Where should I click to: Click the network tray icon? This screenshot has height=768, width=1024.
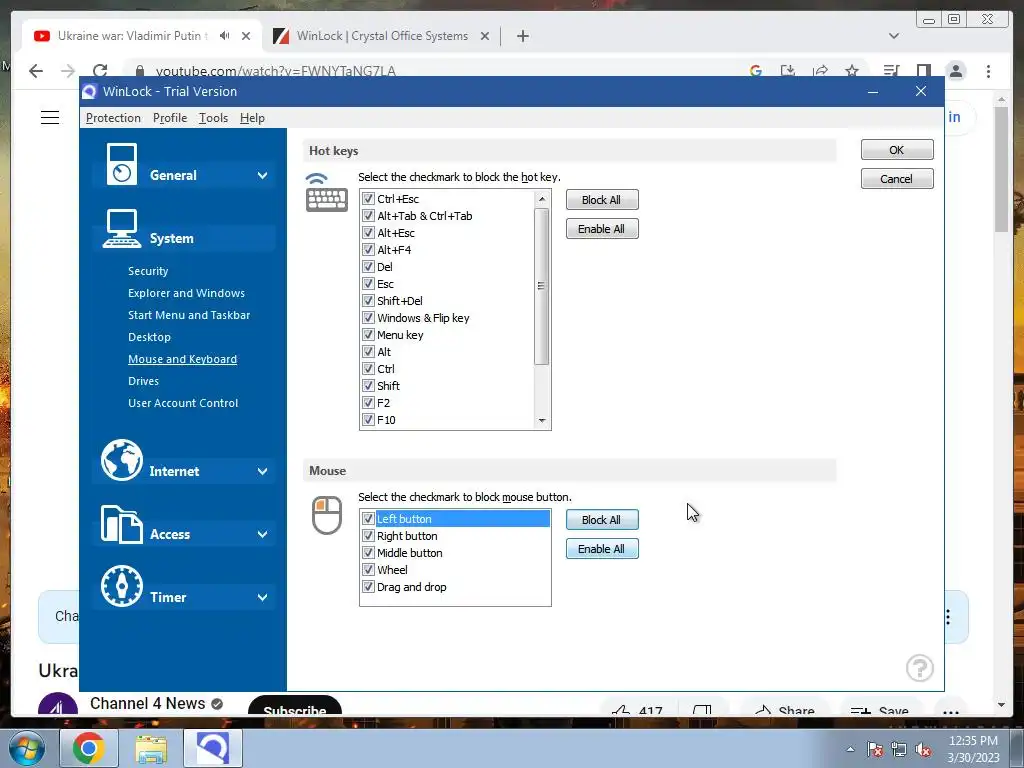[899, 749]
